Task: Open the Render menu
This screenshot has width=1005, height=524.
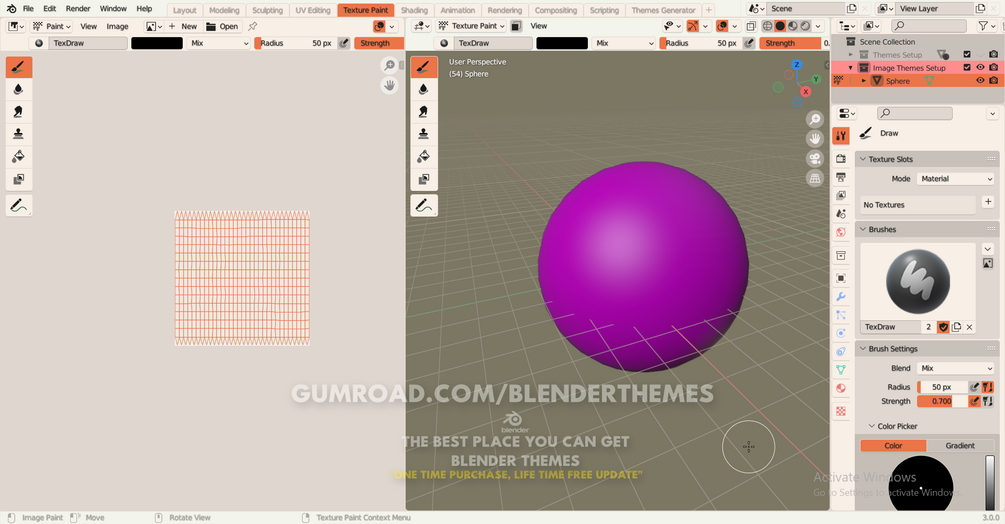Action: point(78,9)
